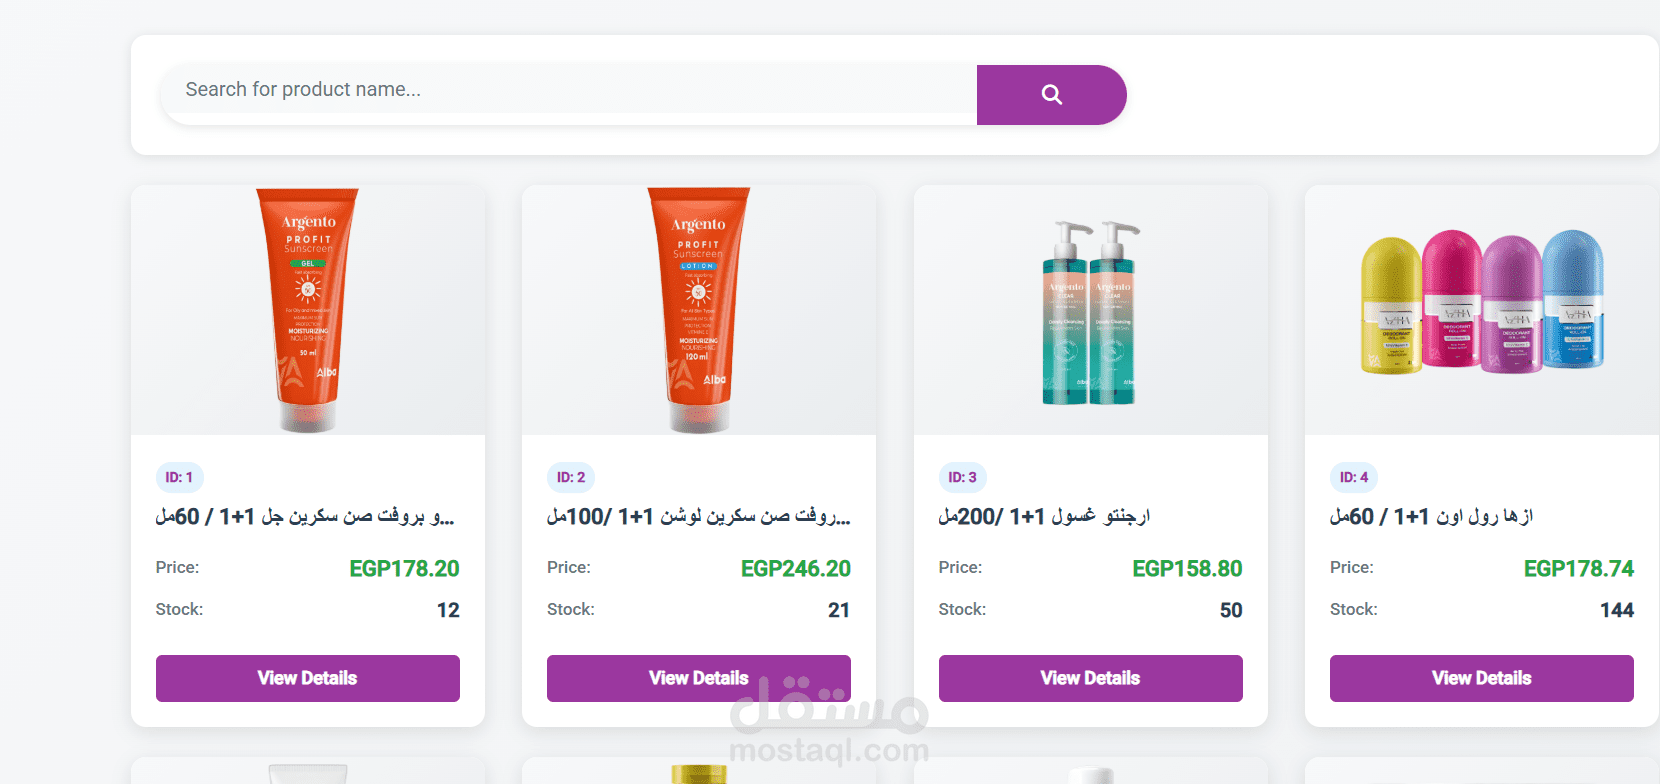The width and height of the screenshot is (1660, 784).
Task: Click the ID: 1 badge on the first product
Action: point(180,477)
